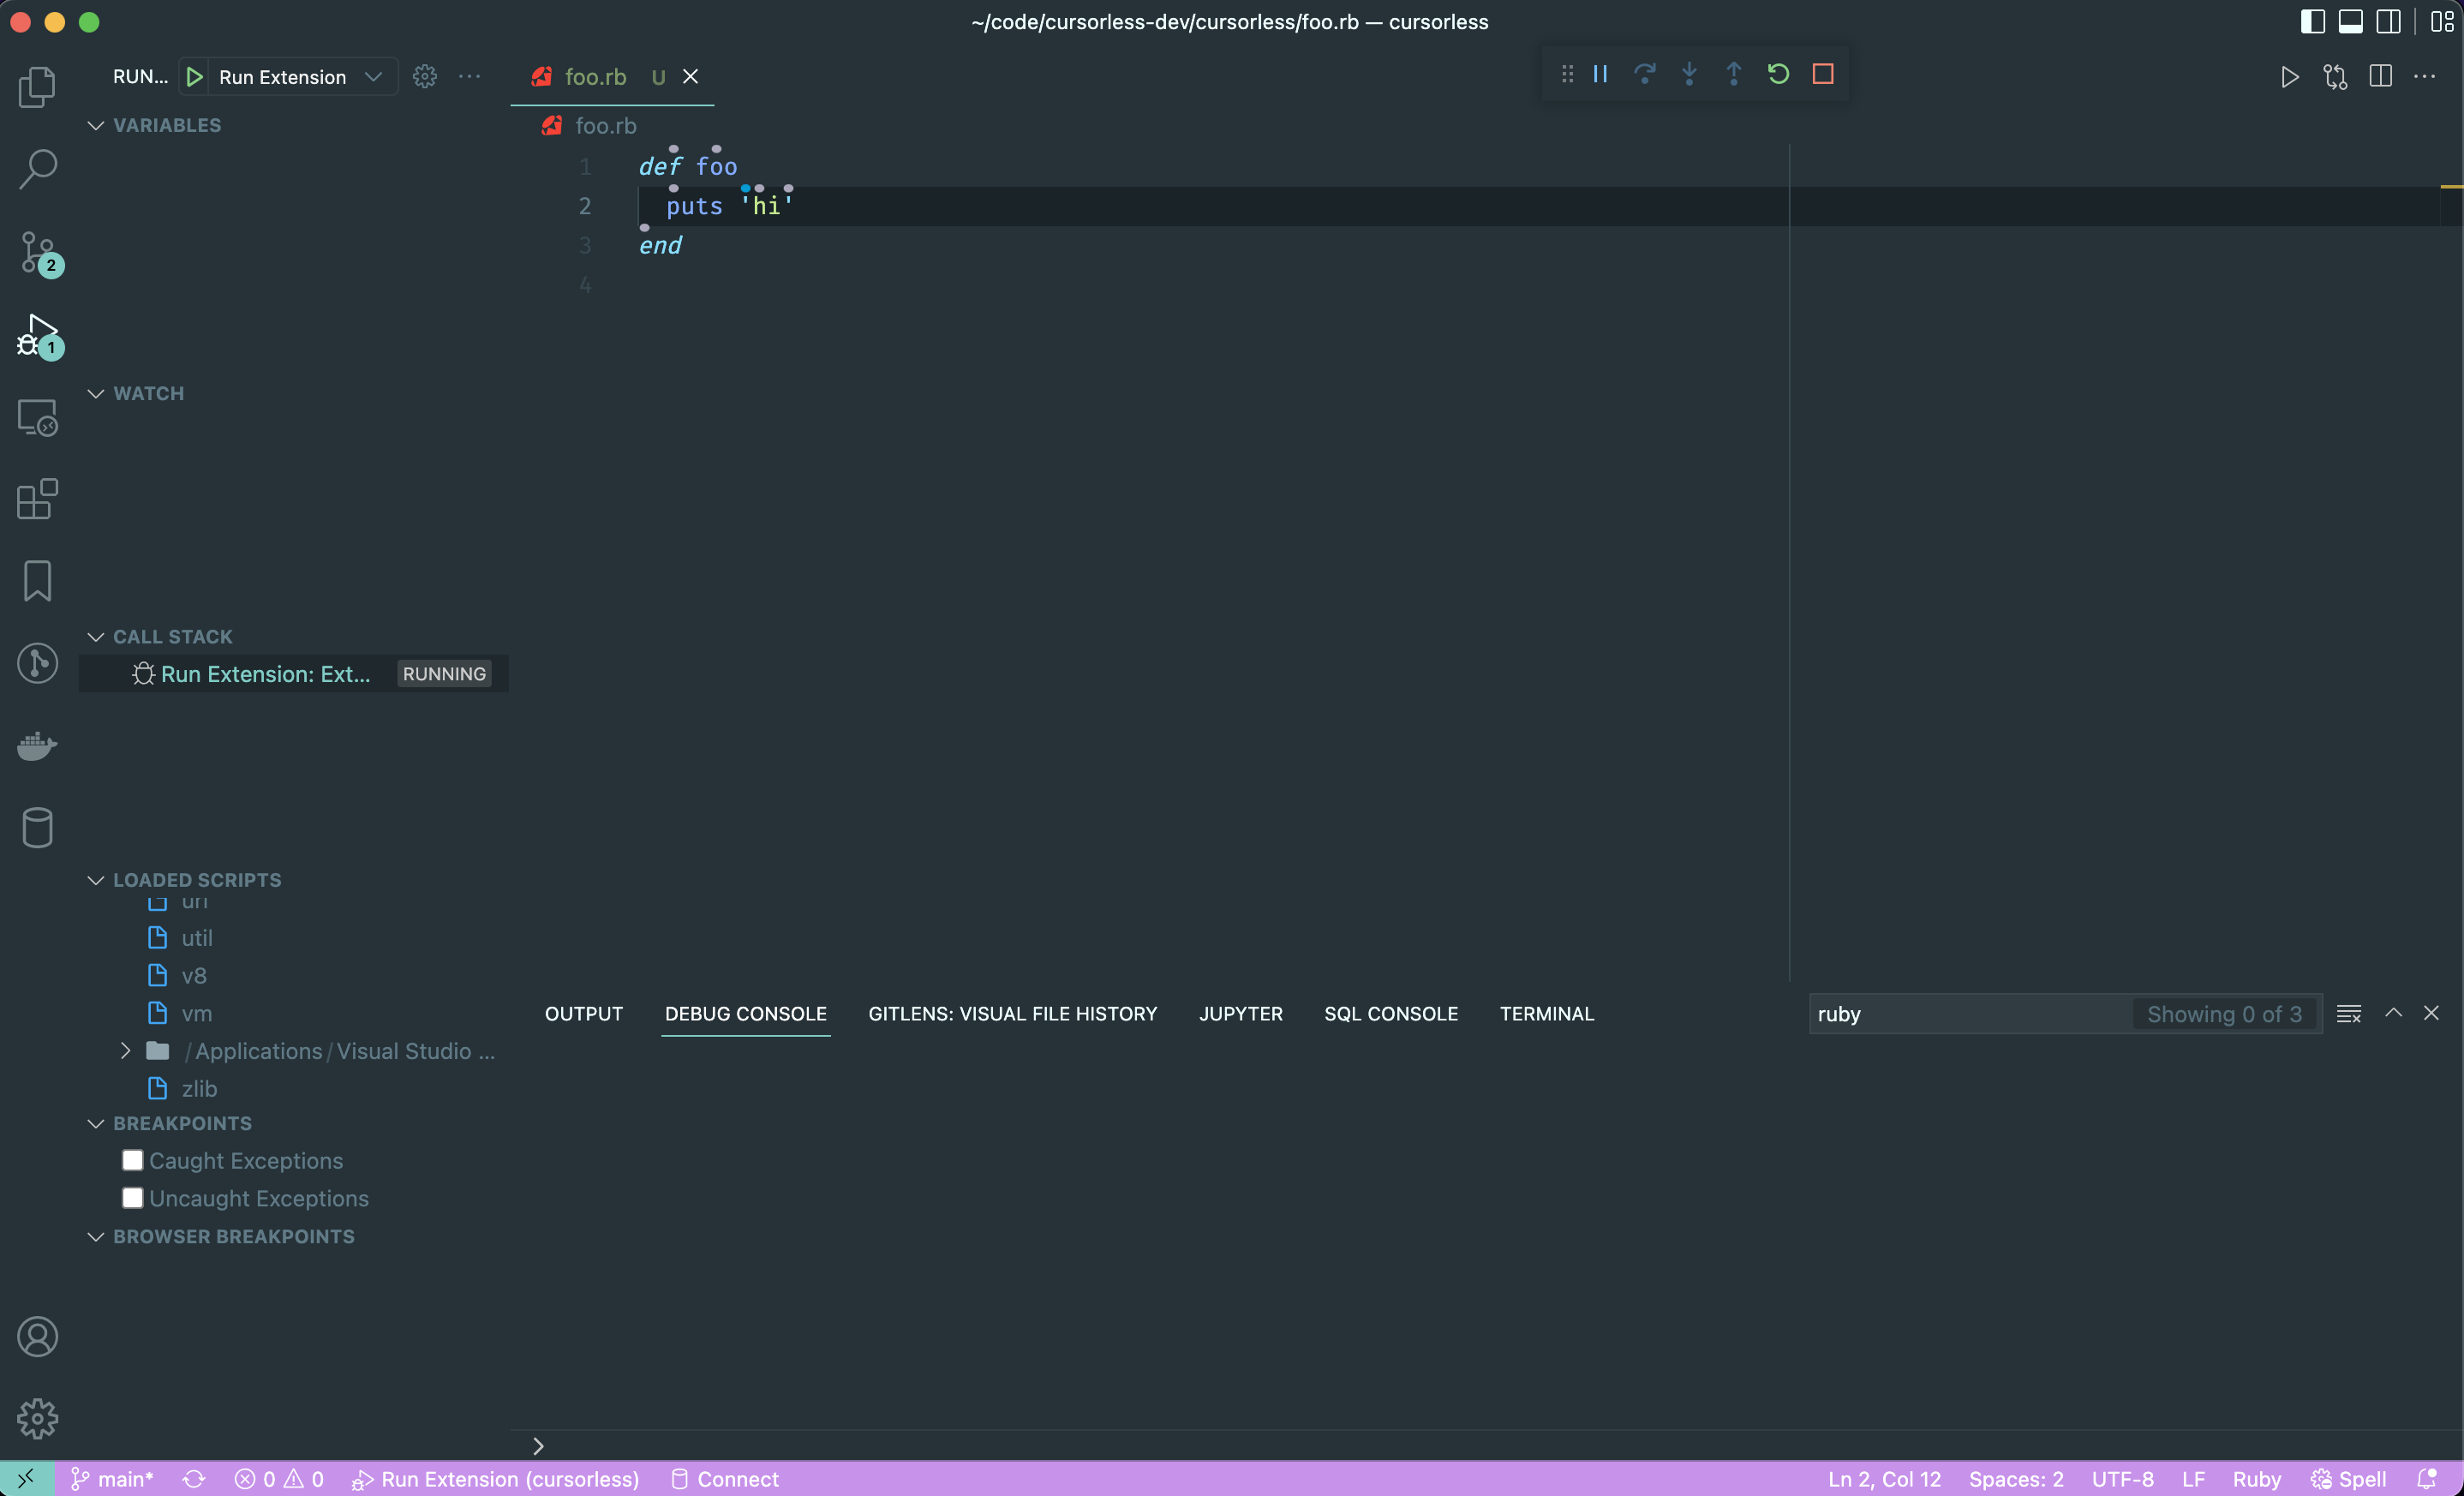
Task: Step into the function call
Action: 1689,73
